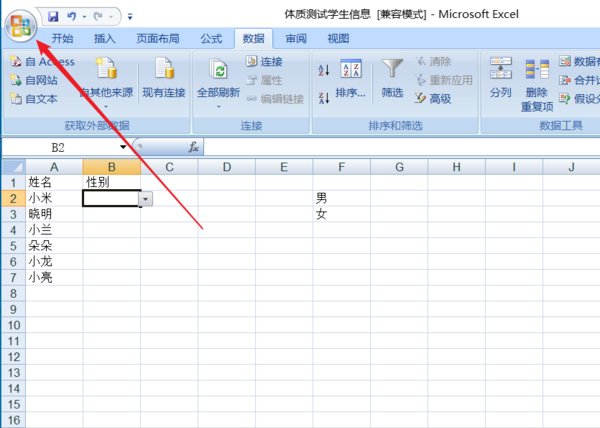Open 高级 filter options
Viewport: 600px width, 428px height.
point(434,99)
